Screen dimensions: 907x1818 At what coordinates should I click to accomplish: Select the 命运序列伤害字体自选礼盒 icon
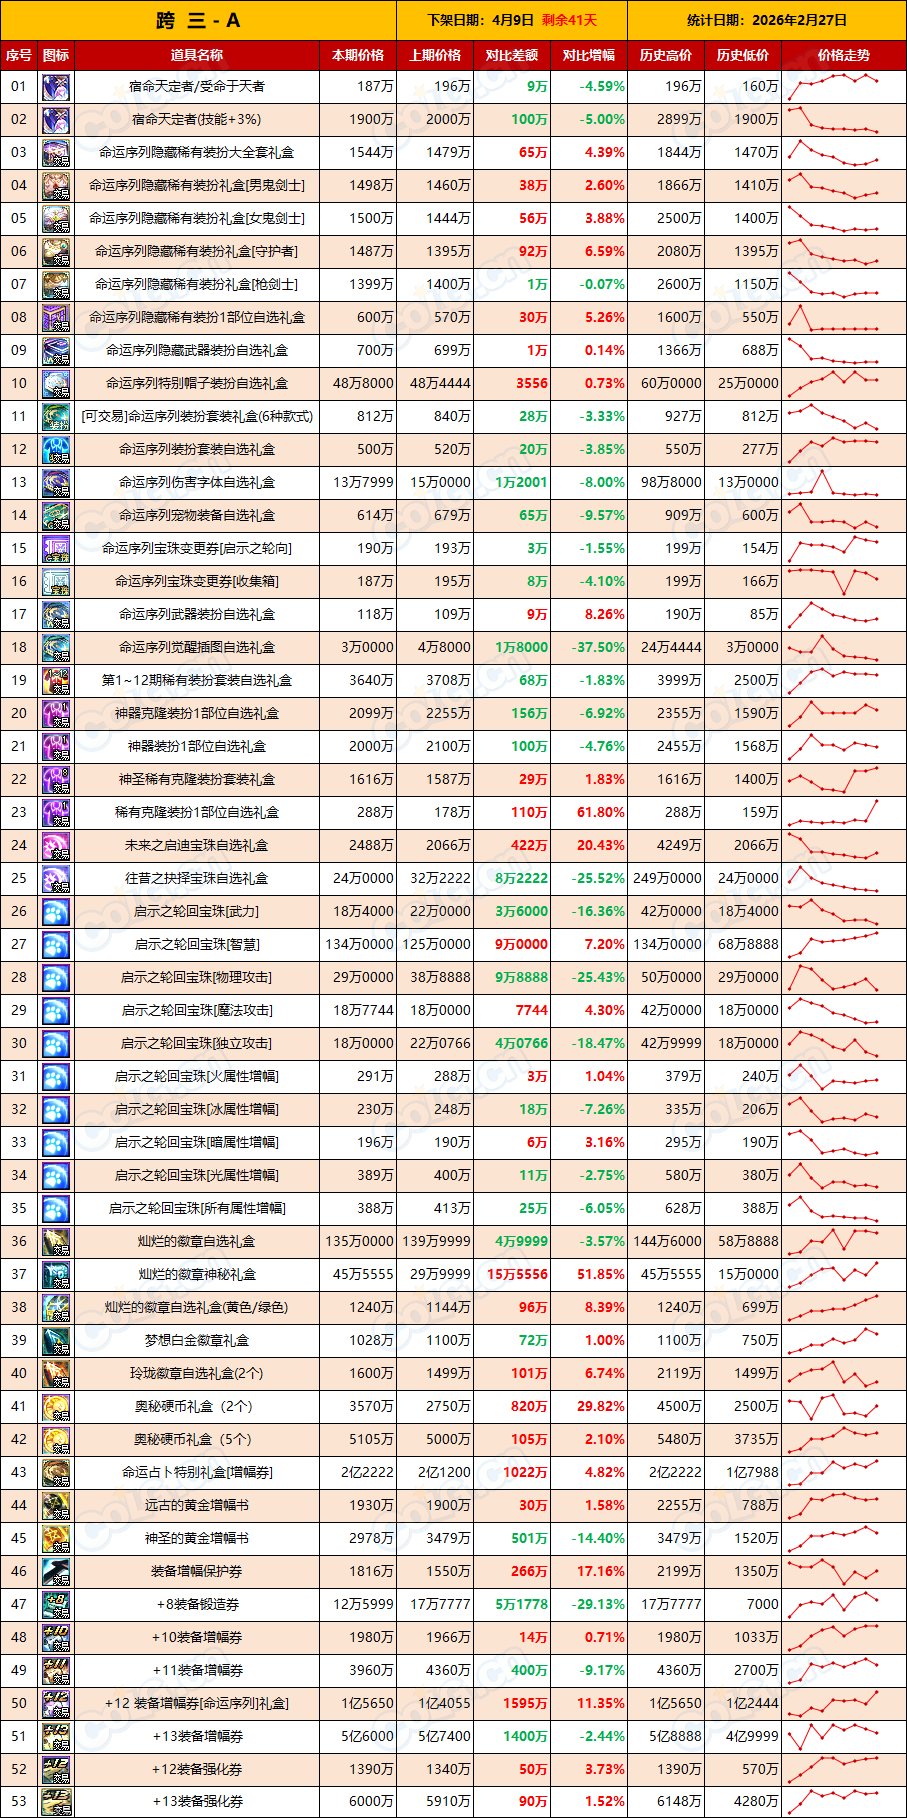56,483
